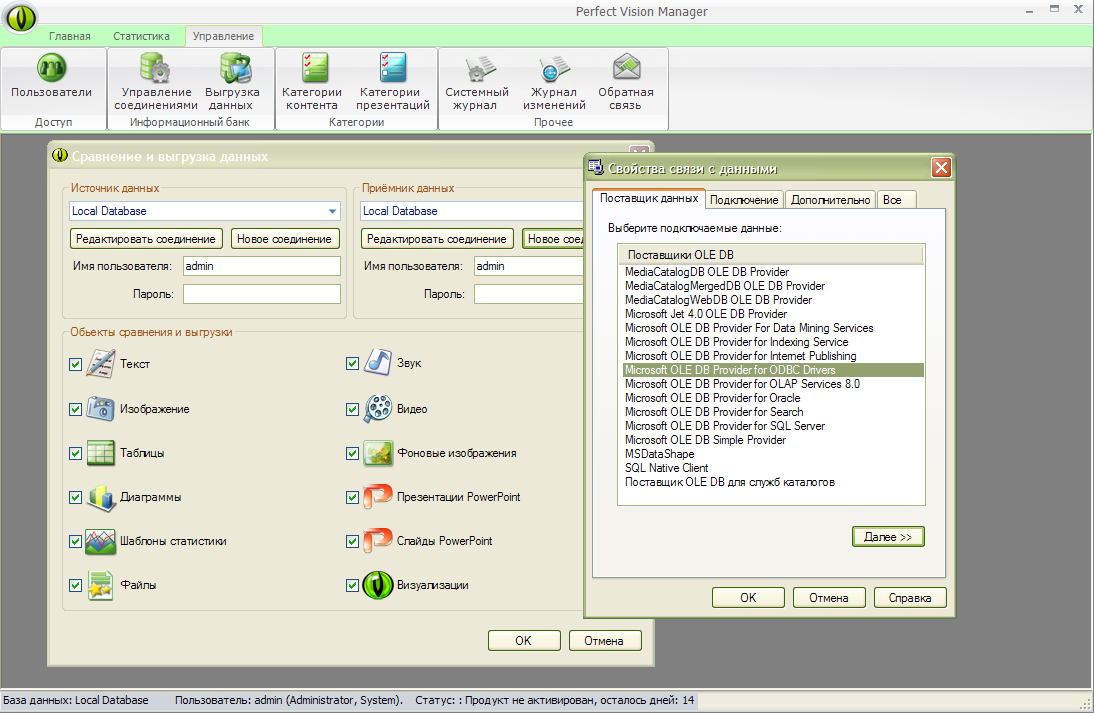This screenshot has height=713, width=1094.
Task: Click the Фоновые изображения icon
Action: [x=377, y=453]
